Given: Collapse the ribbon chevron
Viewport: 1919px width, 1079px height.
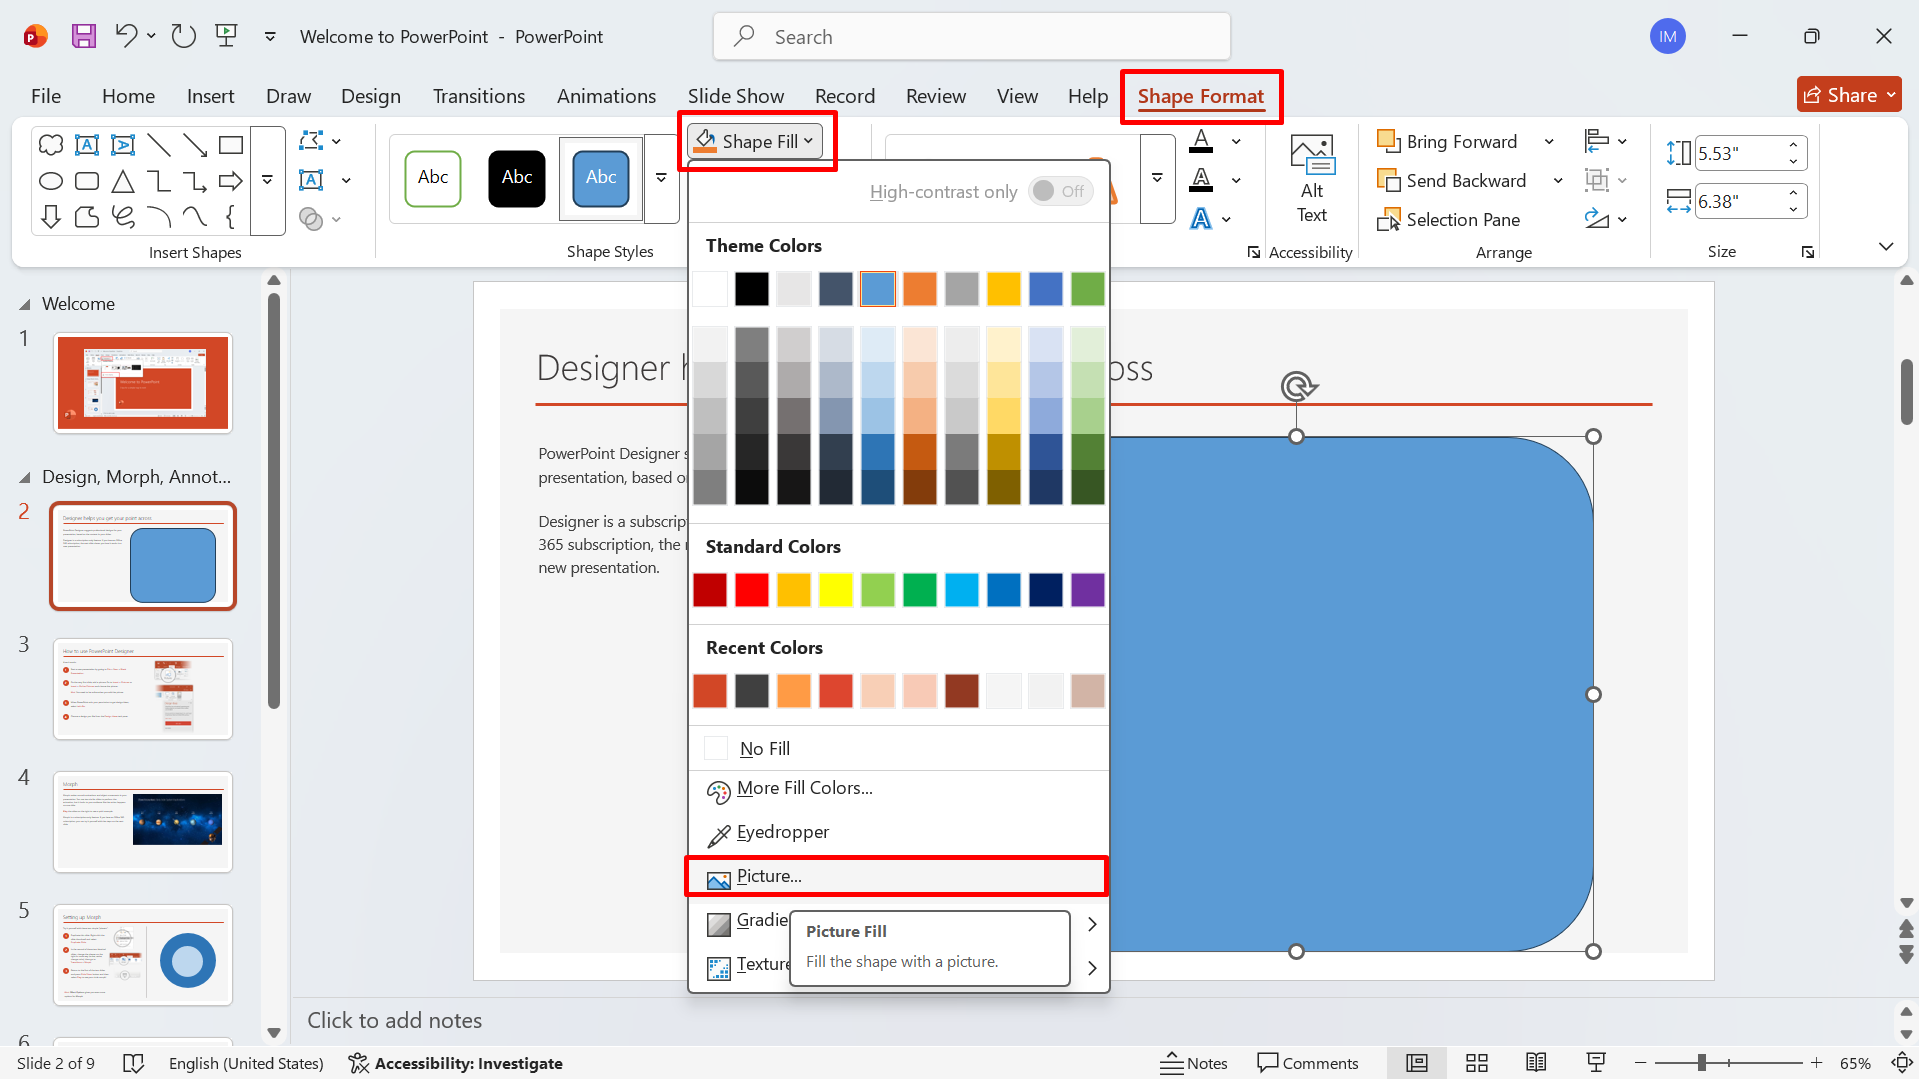Looking at the screenshot, I should click(1886, 247).
